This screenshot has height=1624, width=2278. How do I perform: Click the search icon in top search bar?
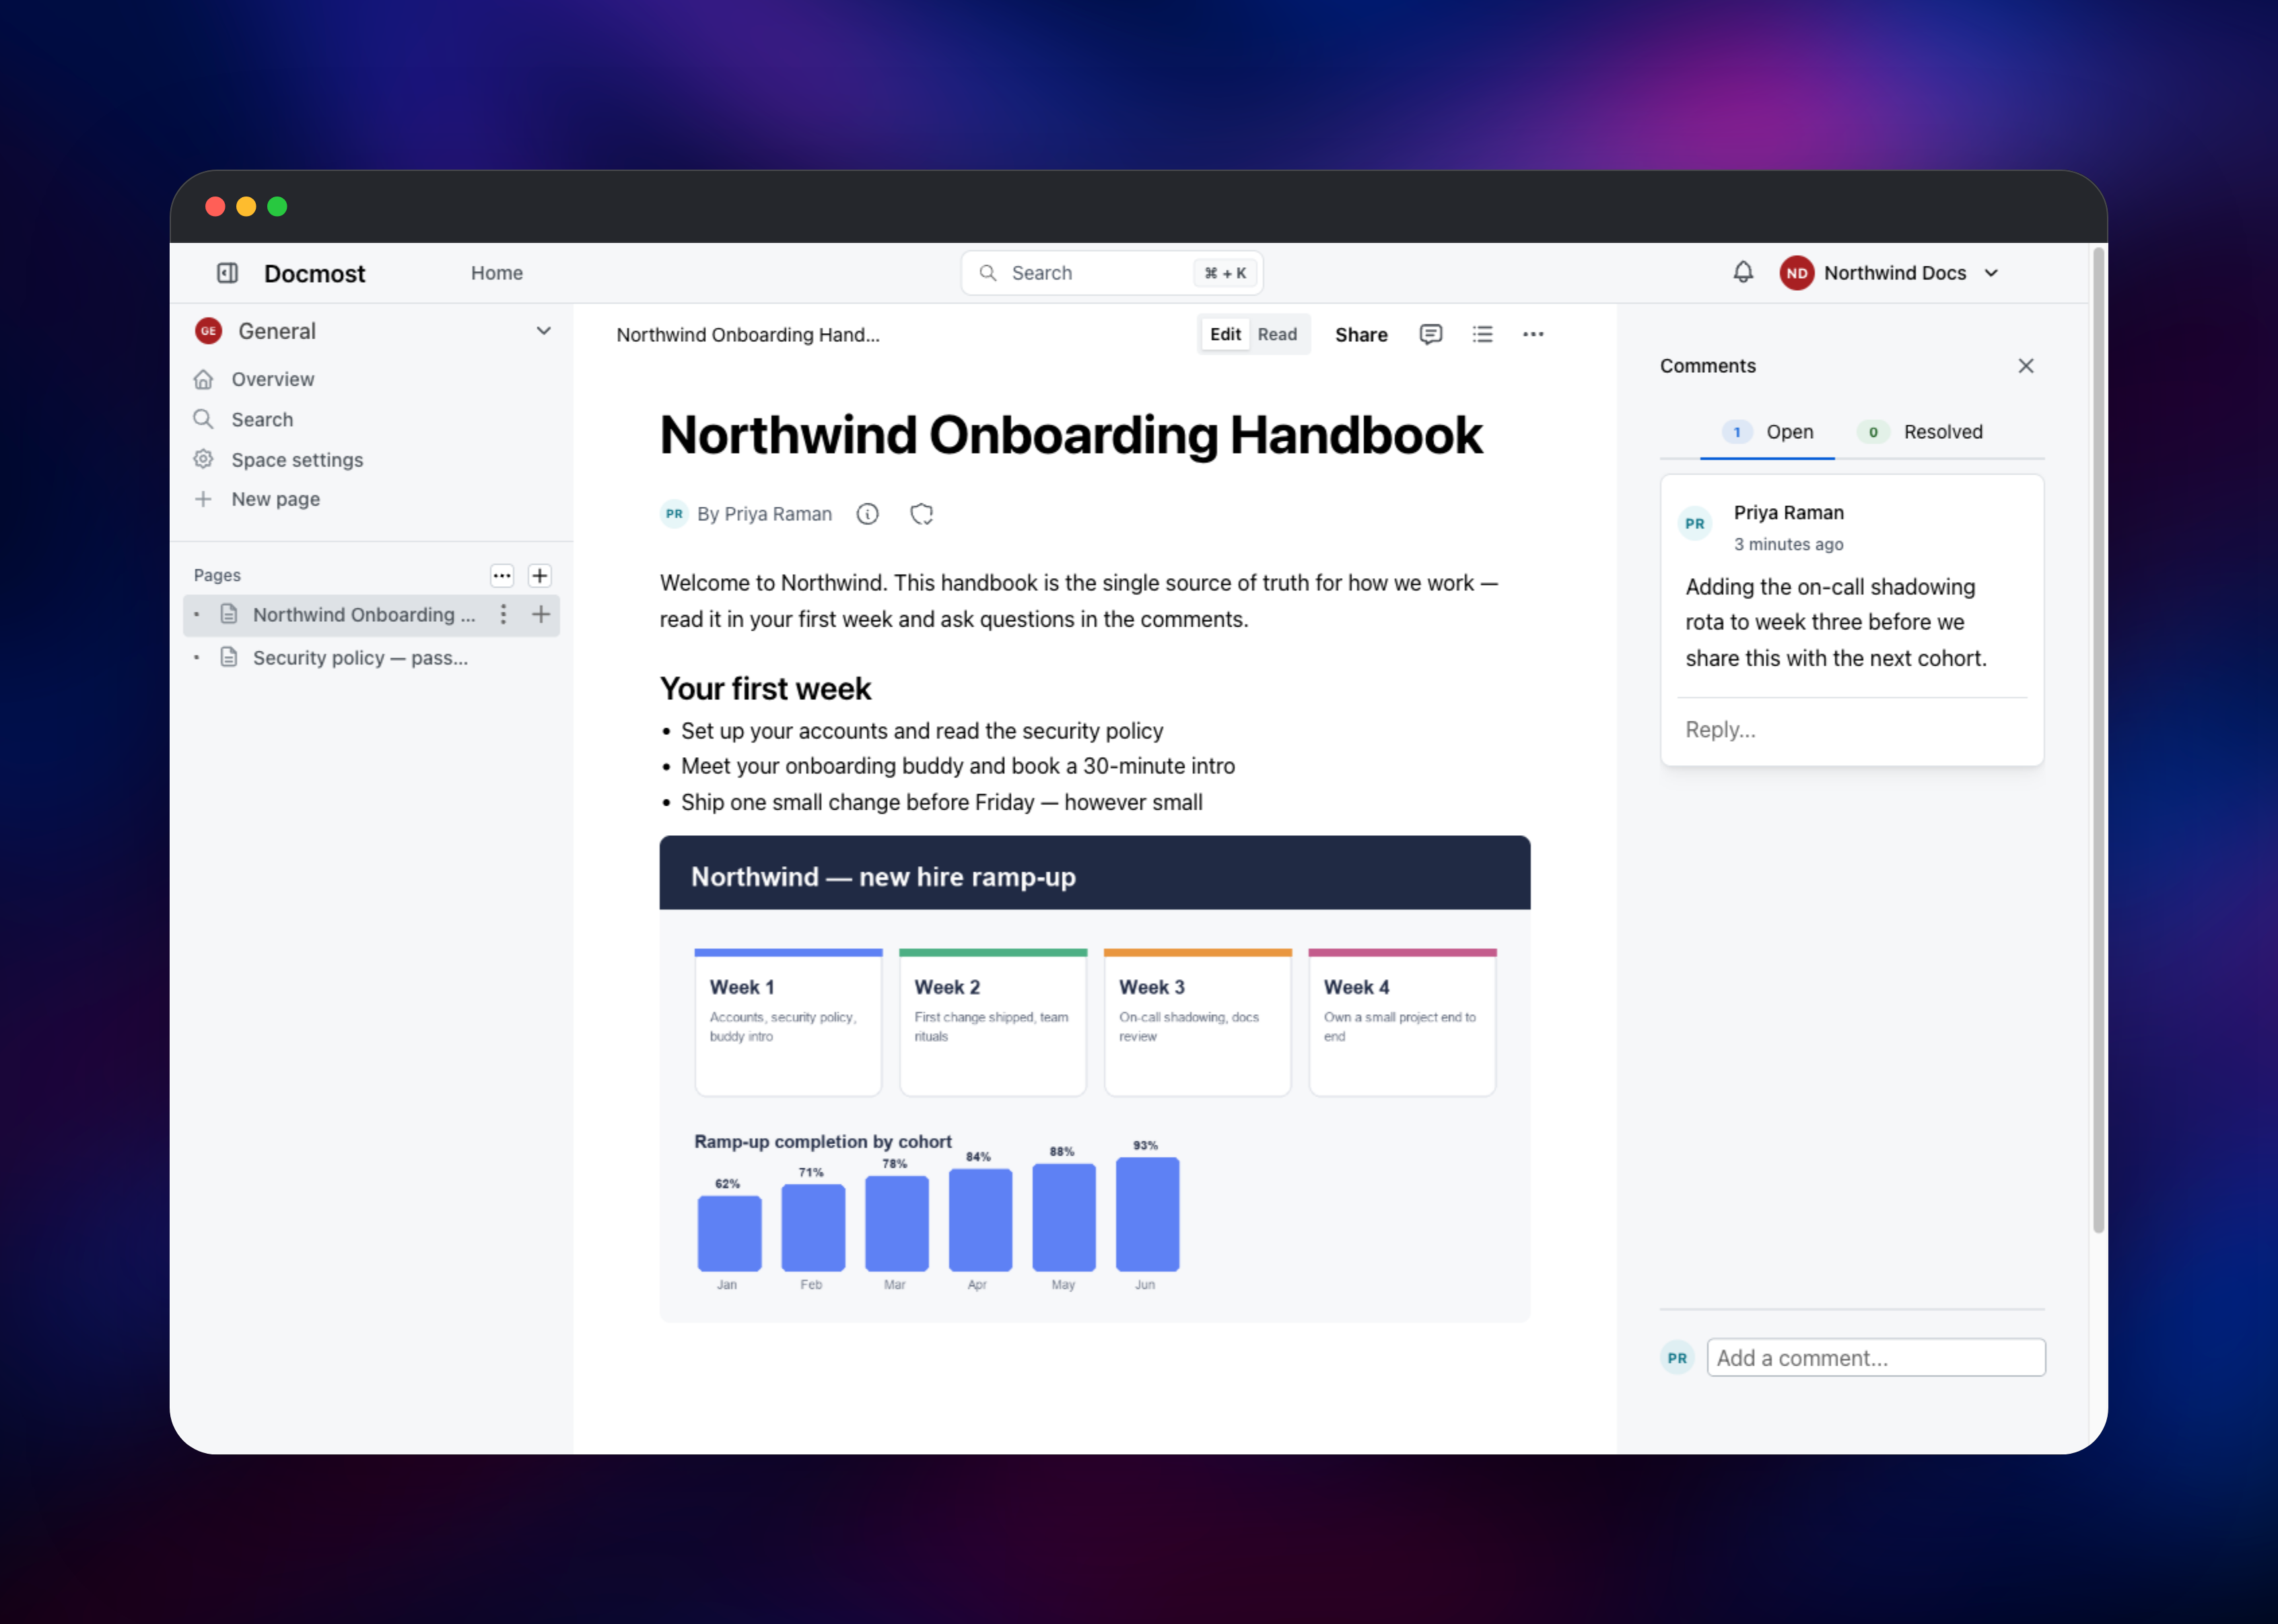click(x=988, y=273)
